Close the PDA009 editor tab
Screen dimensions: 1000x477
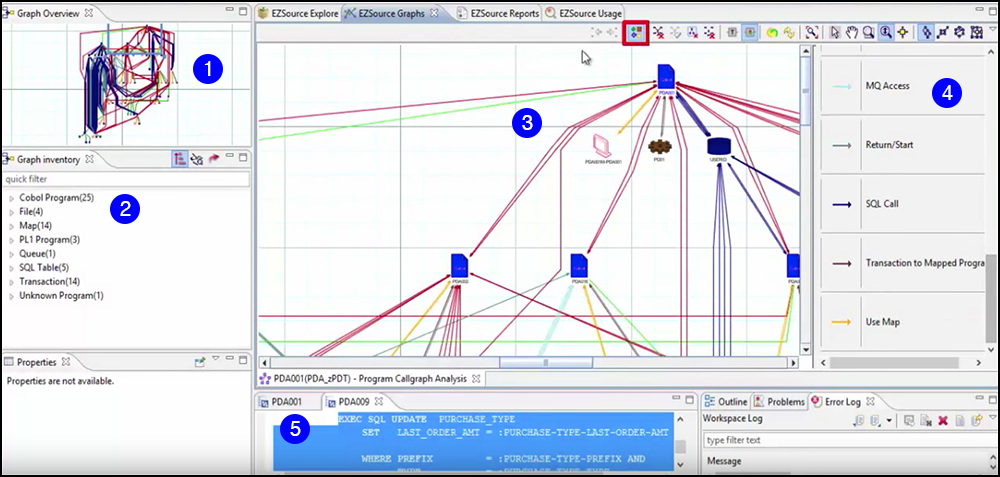[x=378, y=402]
